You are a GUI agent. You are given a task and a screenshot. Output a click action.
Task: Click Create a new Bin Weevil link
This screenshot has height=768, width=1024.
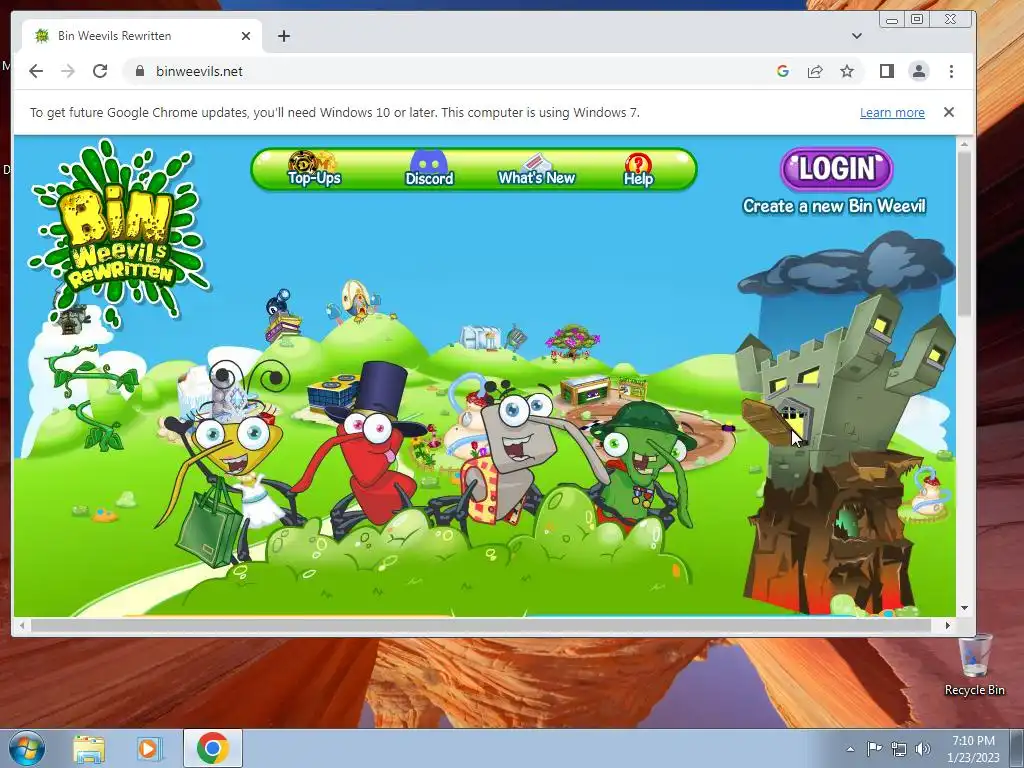[x=834, y=206]
